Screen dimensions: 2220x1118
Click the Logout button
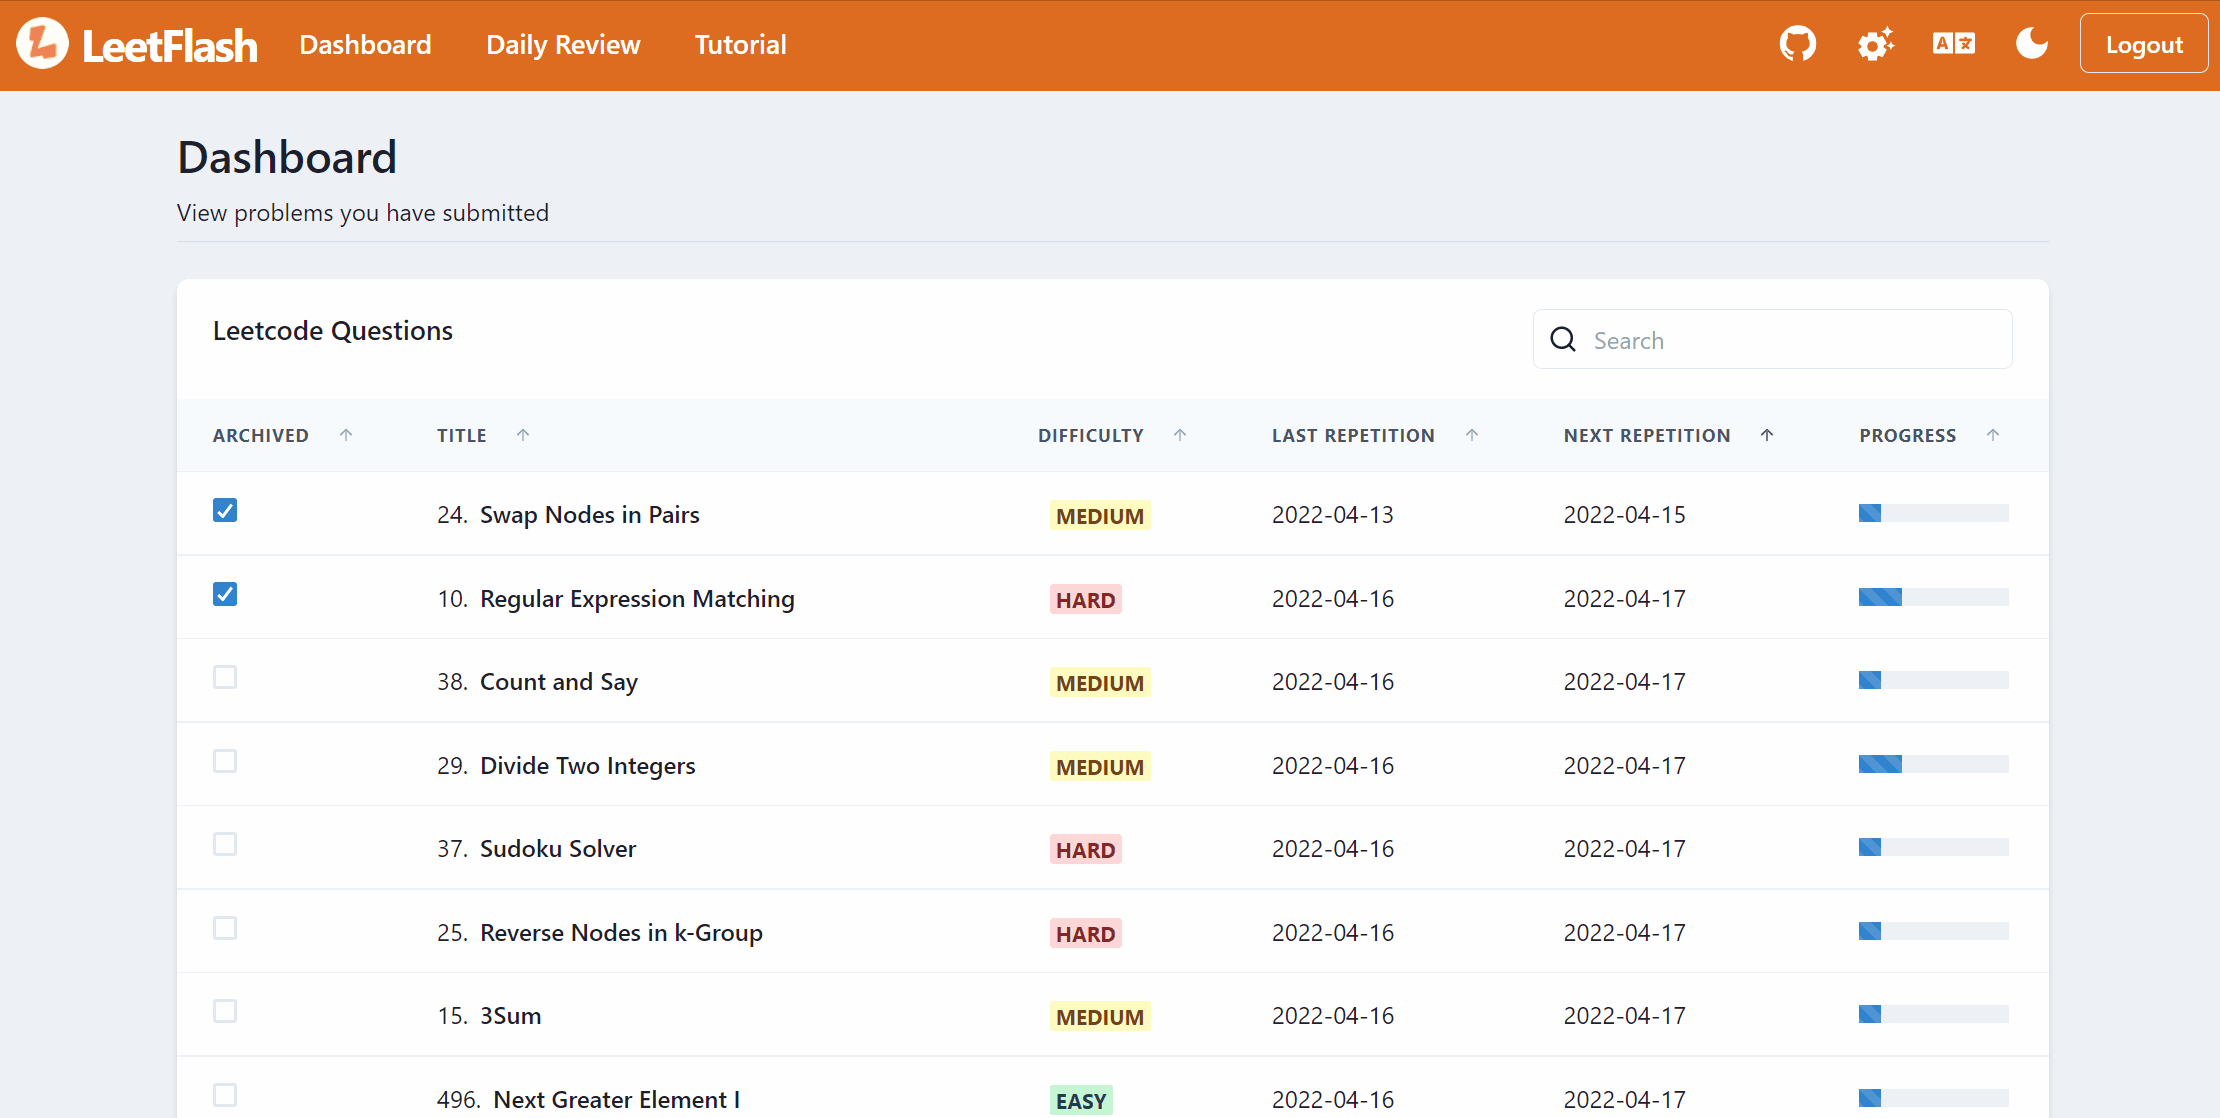coord(2143,44)
